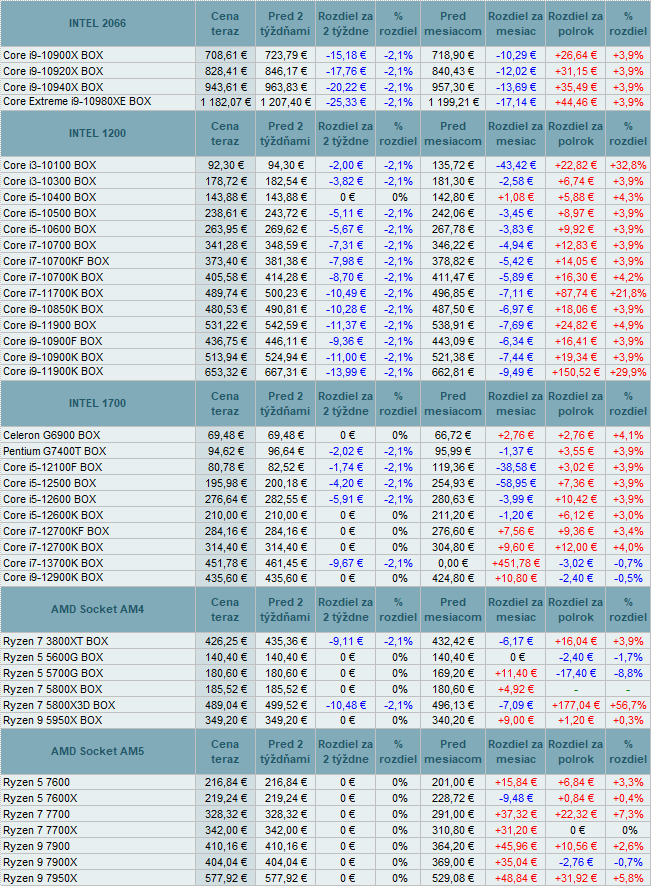Click the Core i9-10920X BOX row name
This screenshot has width=651, height=886.
coord(53,71)
